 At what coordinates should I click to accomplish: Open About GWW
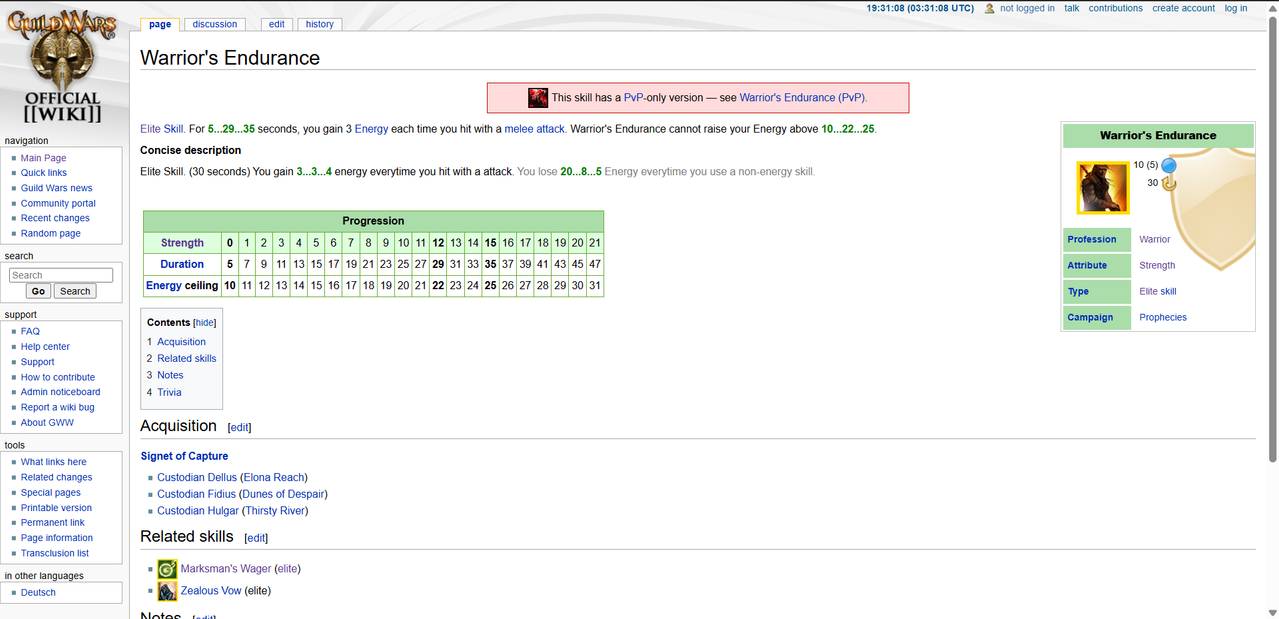click(48, 422)
